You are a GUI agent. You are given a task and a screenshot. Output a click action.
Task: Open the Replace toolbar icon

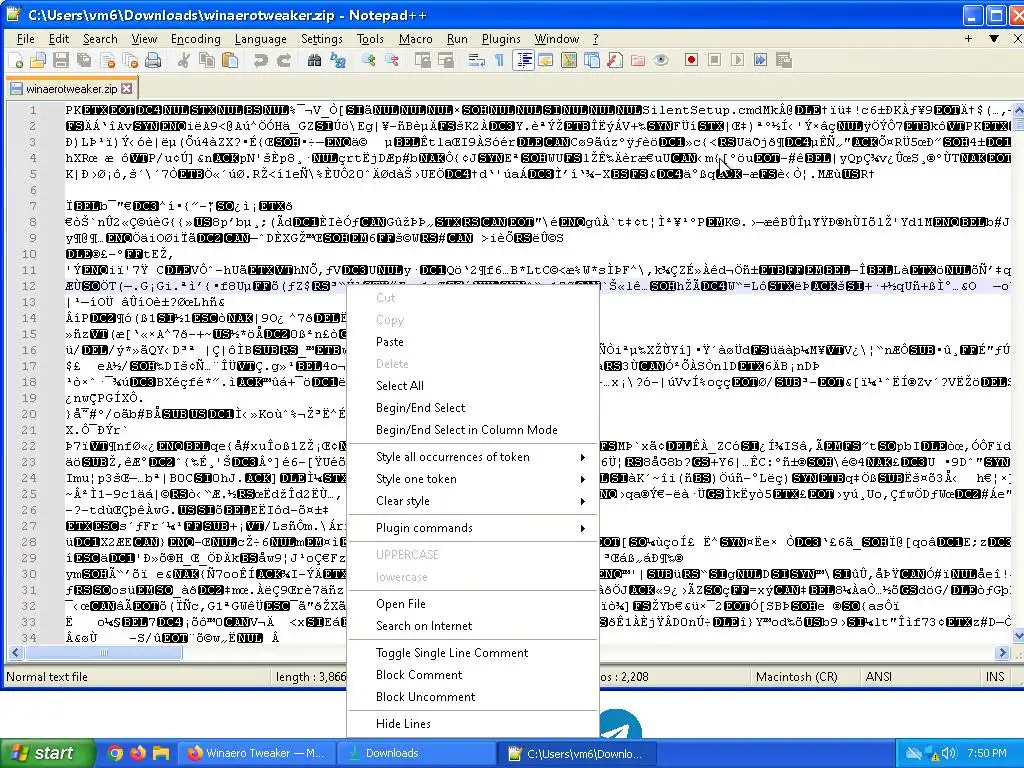(x=338, y=61)
